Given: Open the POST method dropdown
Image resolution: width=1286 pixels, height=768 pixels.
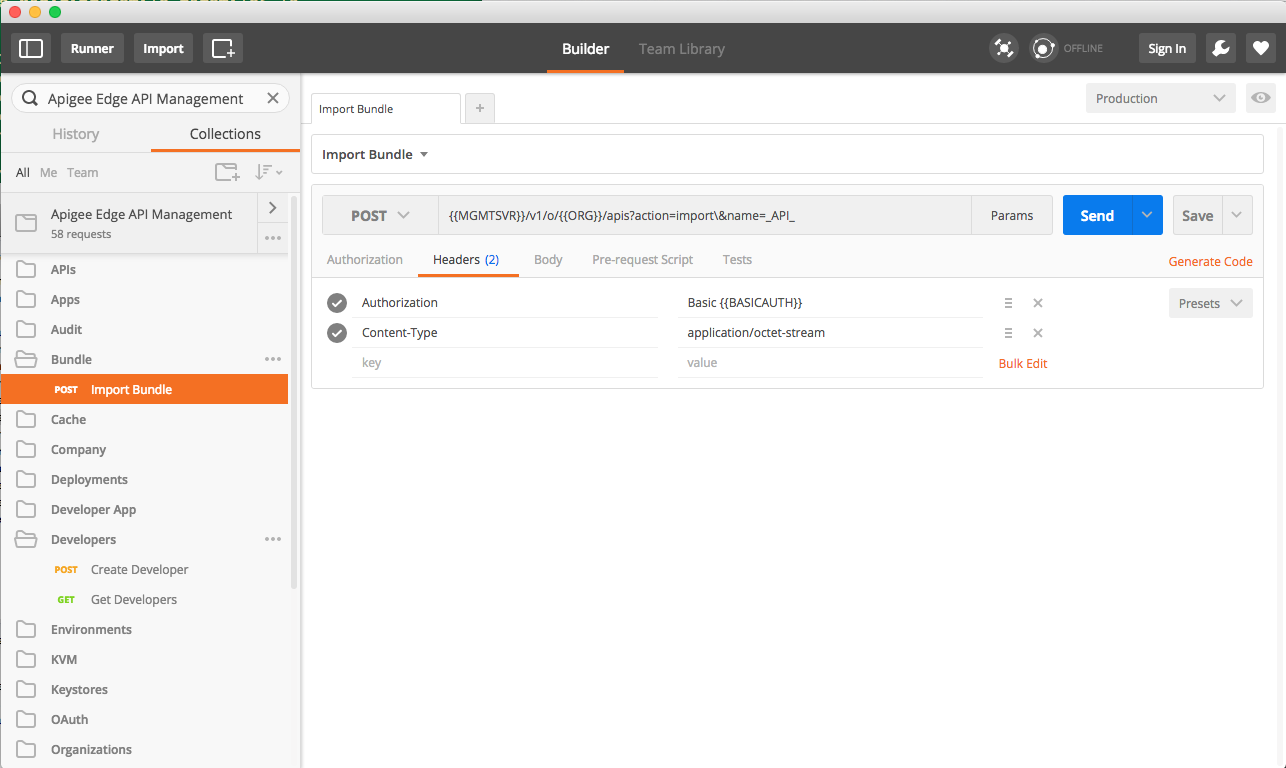Looking at the screenshot, I should [380, 215].
